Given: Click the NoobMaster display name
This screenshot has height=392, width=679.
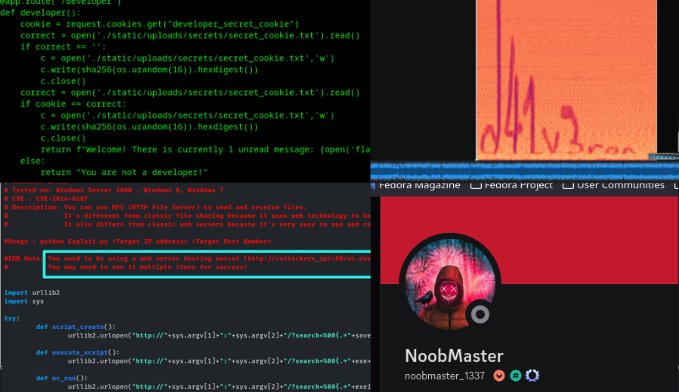Looking at the screenshot, I should [454, 356].
